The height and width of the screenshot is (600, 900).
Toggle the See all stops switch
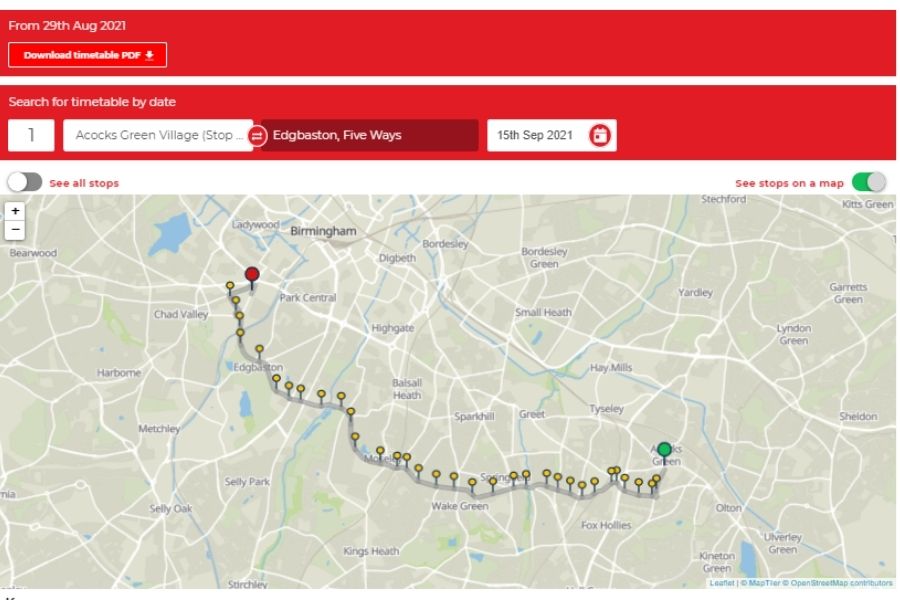(25, 182)
